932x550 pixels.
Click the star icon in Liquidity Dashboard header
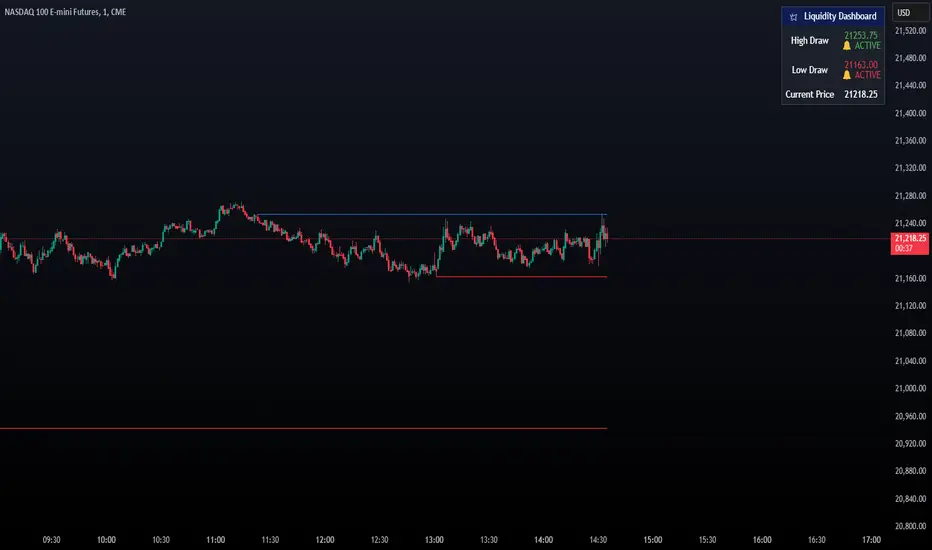click(x=793, y=17)
